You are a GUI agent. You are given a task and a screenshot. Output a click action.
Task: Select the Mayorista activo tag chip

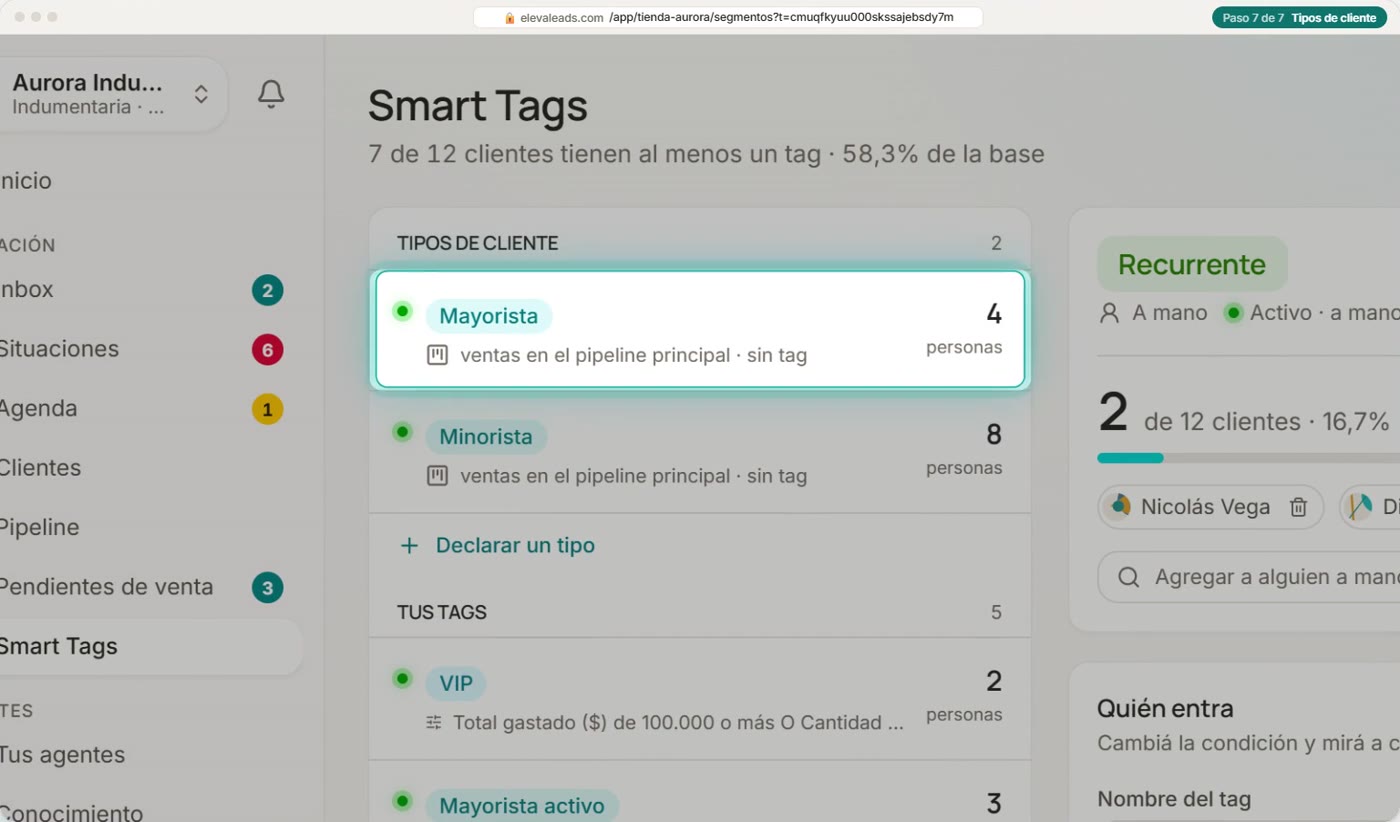522,806
